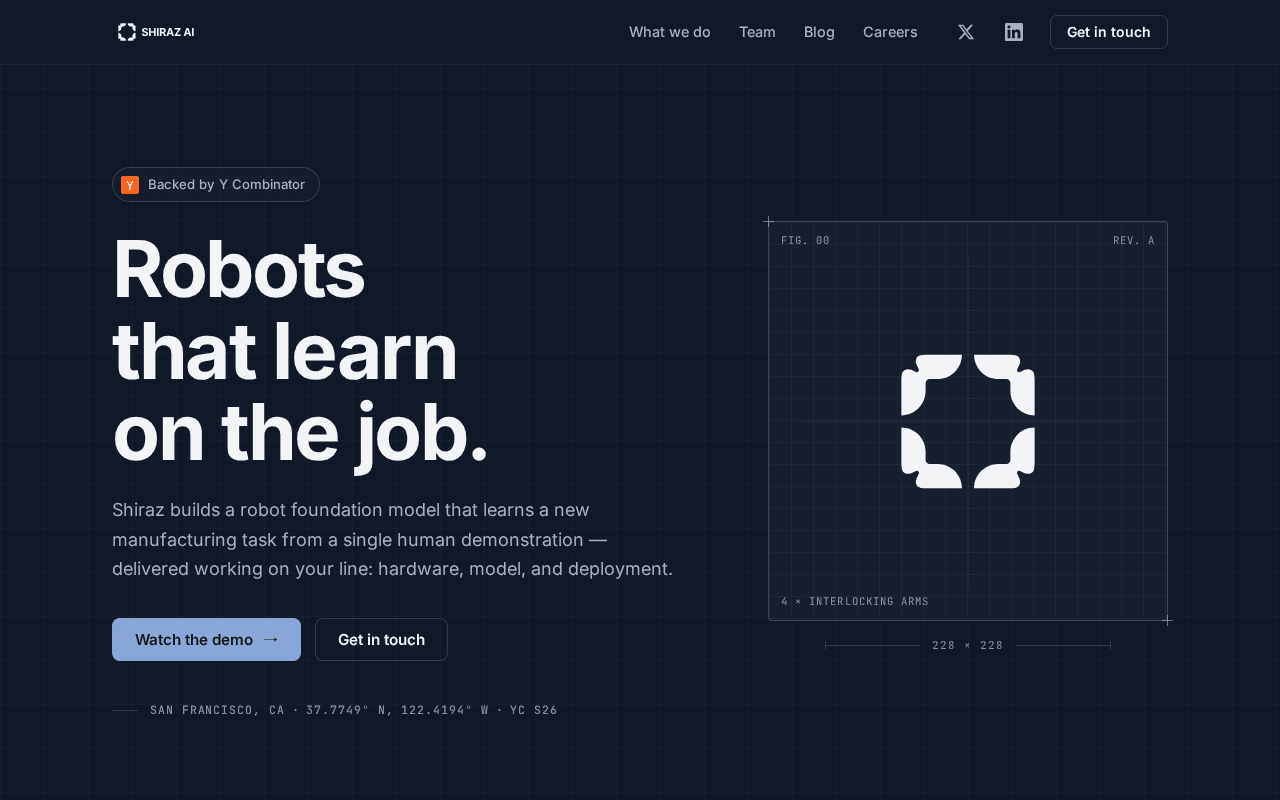
Task: Click the Backed by Y Combinator badge text
Action: [x=226, y=185]
